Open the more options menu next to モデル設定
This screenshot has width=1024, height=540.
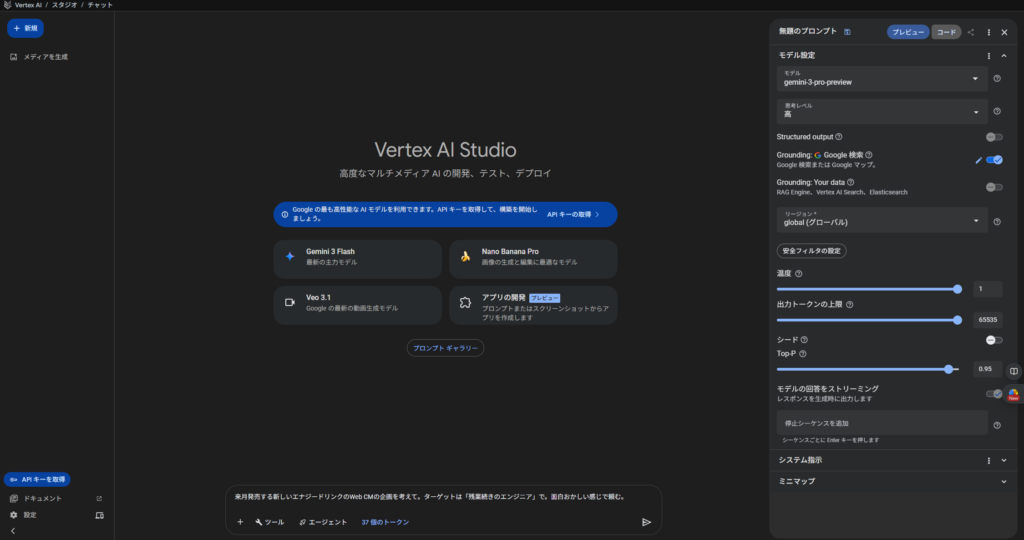tap(989, 56)
